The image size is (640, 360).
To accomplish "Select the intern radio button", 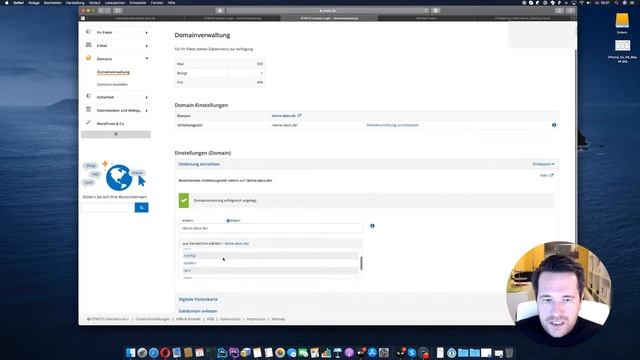I will (228, 220).
